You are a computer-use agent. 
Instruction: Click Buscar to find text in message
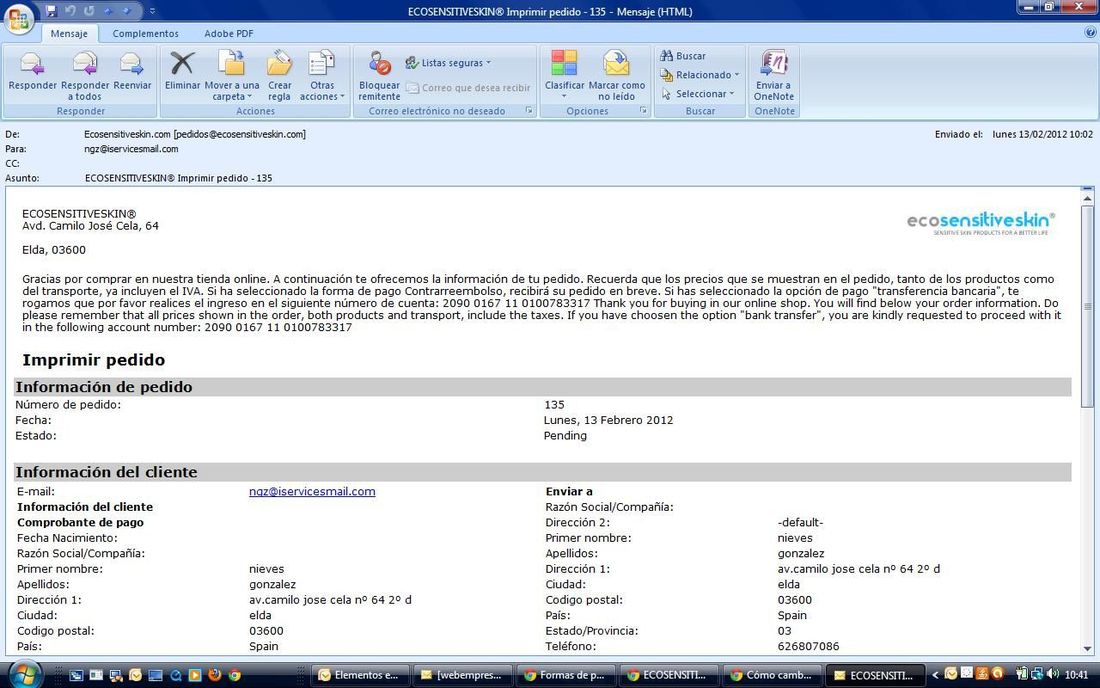click(x=683, y=55)
